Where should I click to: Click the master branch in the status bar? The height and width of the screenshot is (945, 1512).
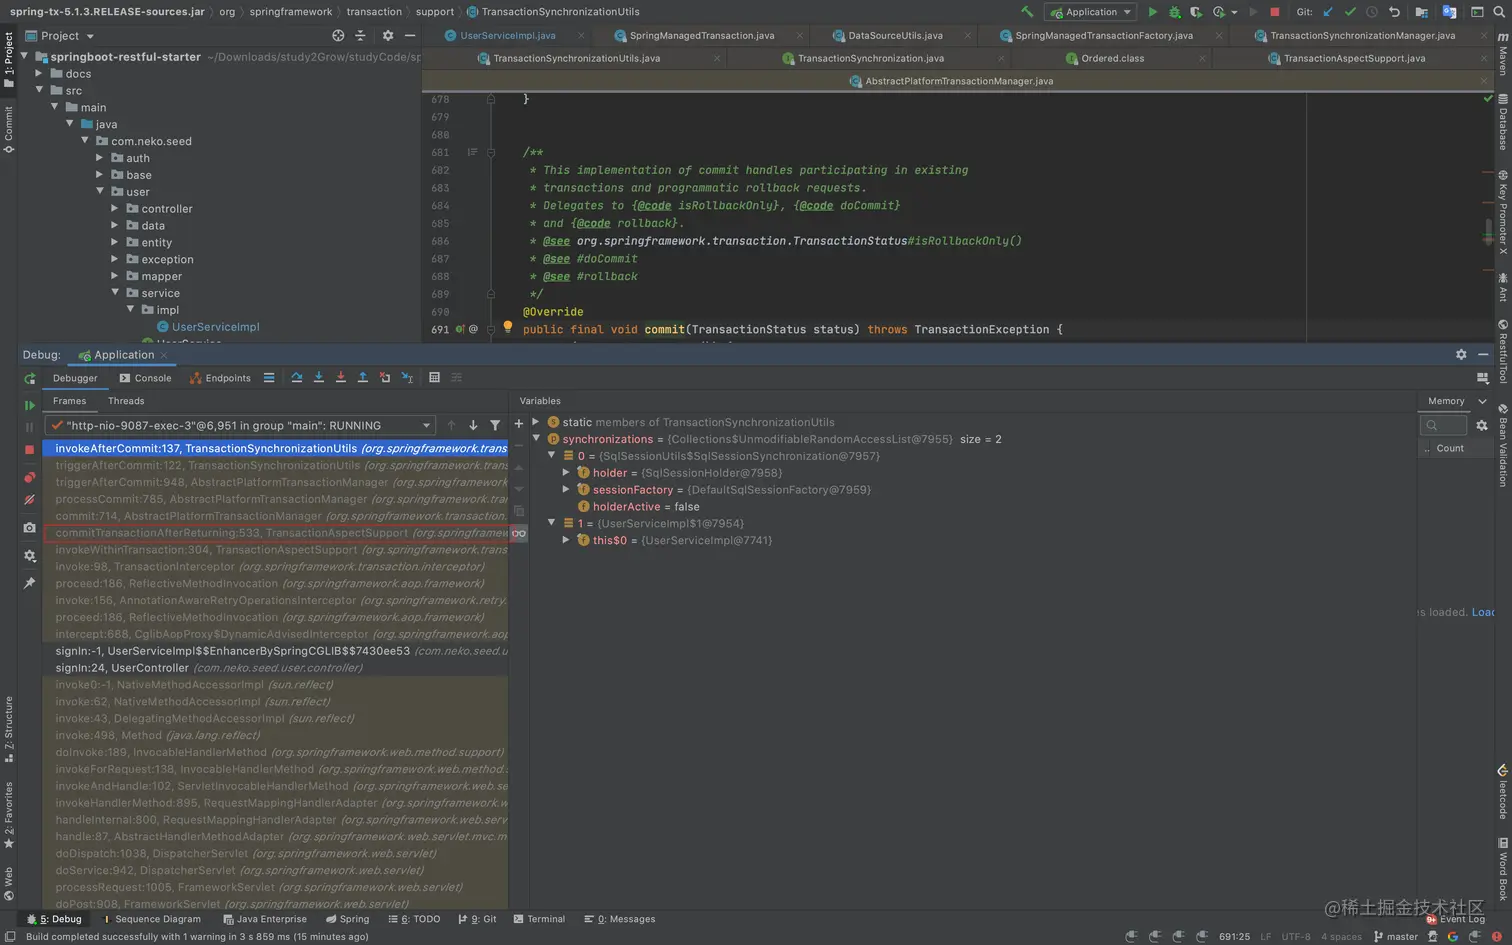point(1396,937)
